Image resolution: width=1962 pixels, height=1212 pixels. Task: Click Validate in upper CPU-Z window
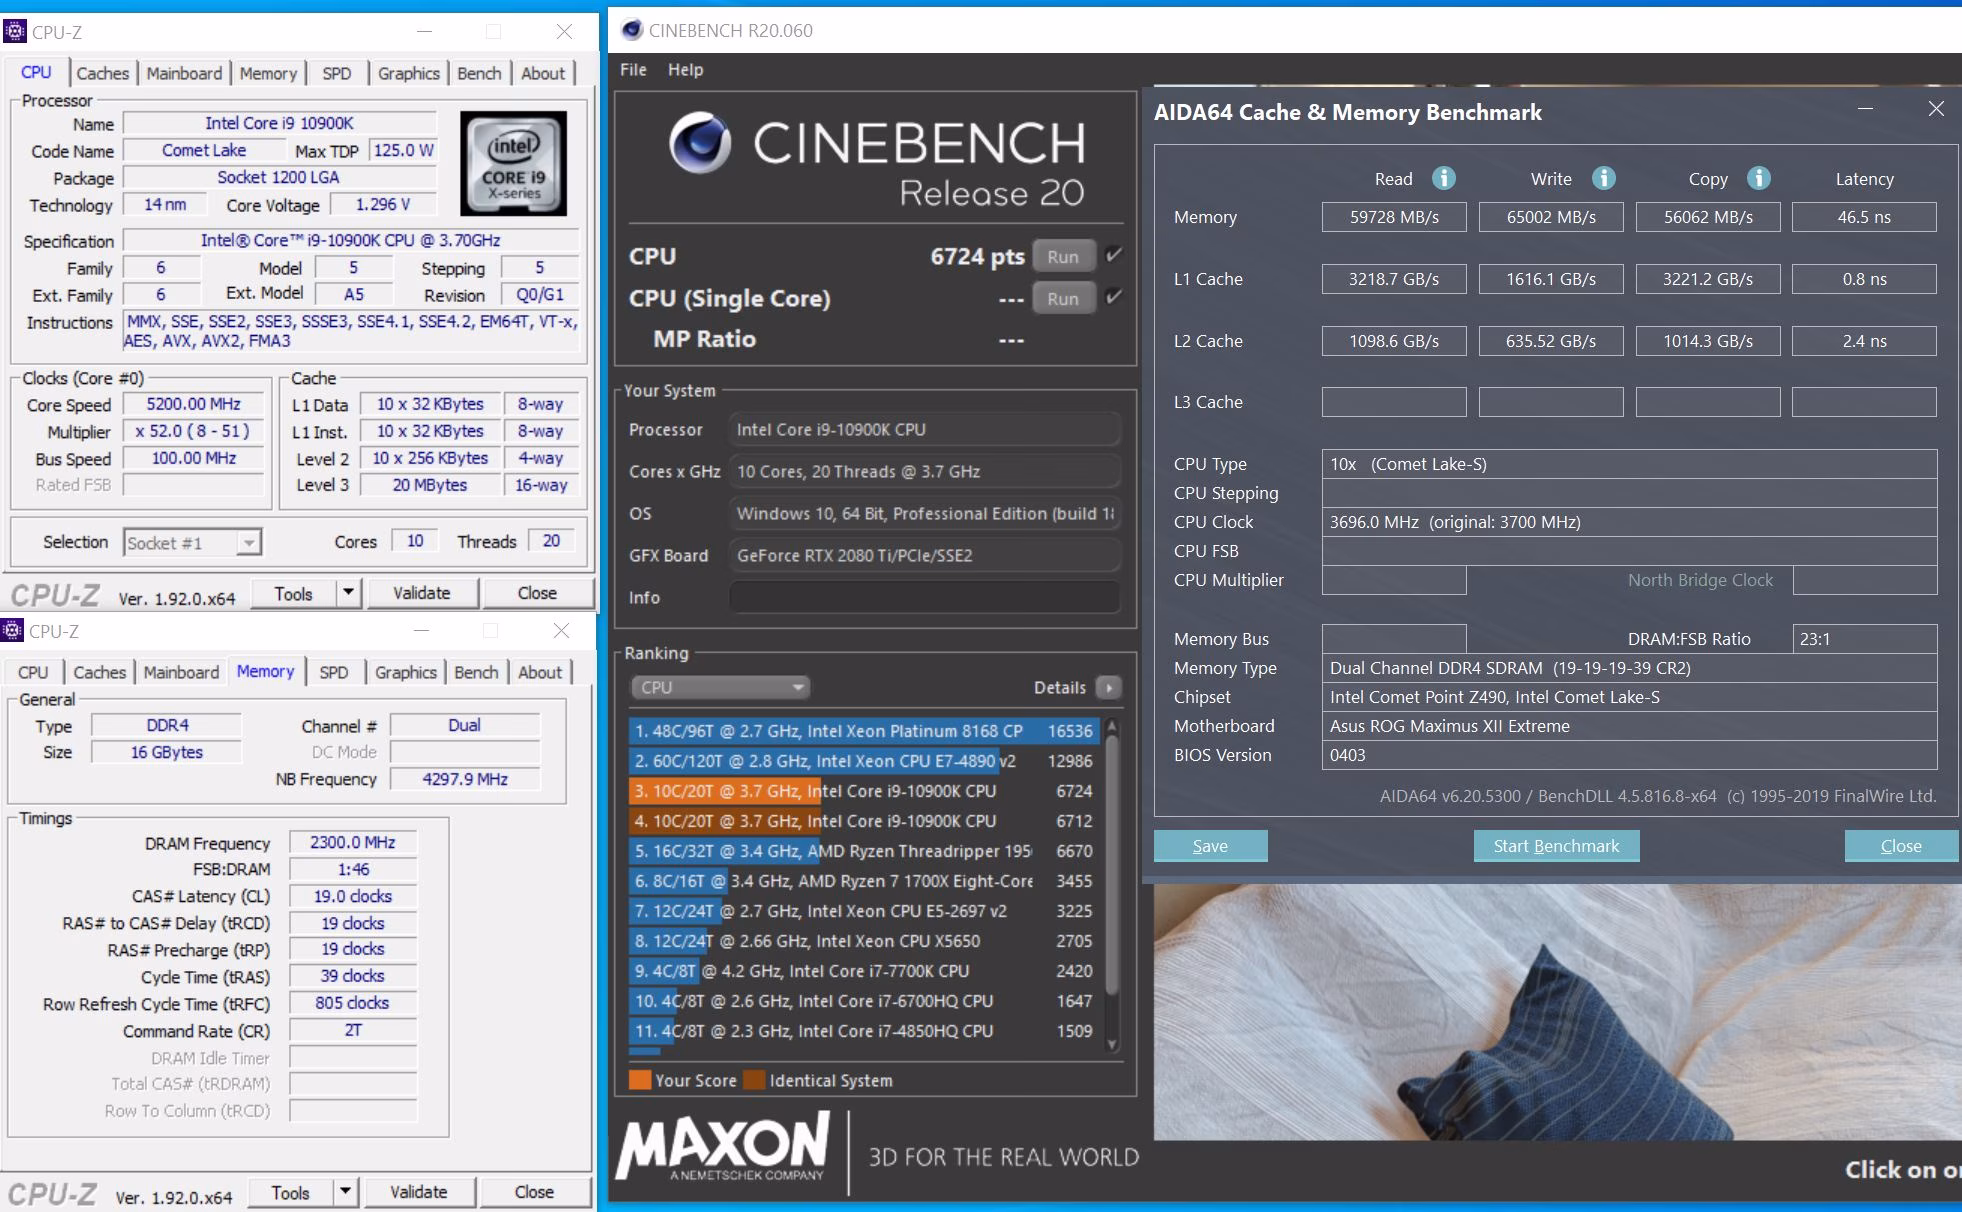422,593
